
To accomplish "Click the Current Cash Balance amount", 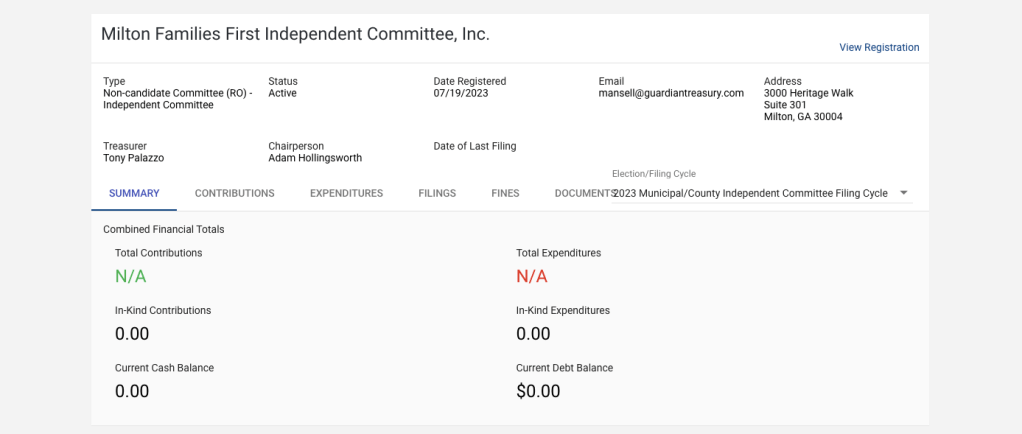I will pos(132,391).
